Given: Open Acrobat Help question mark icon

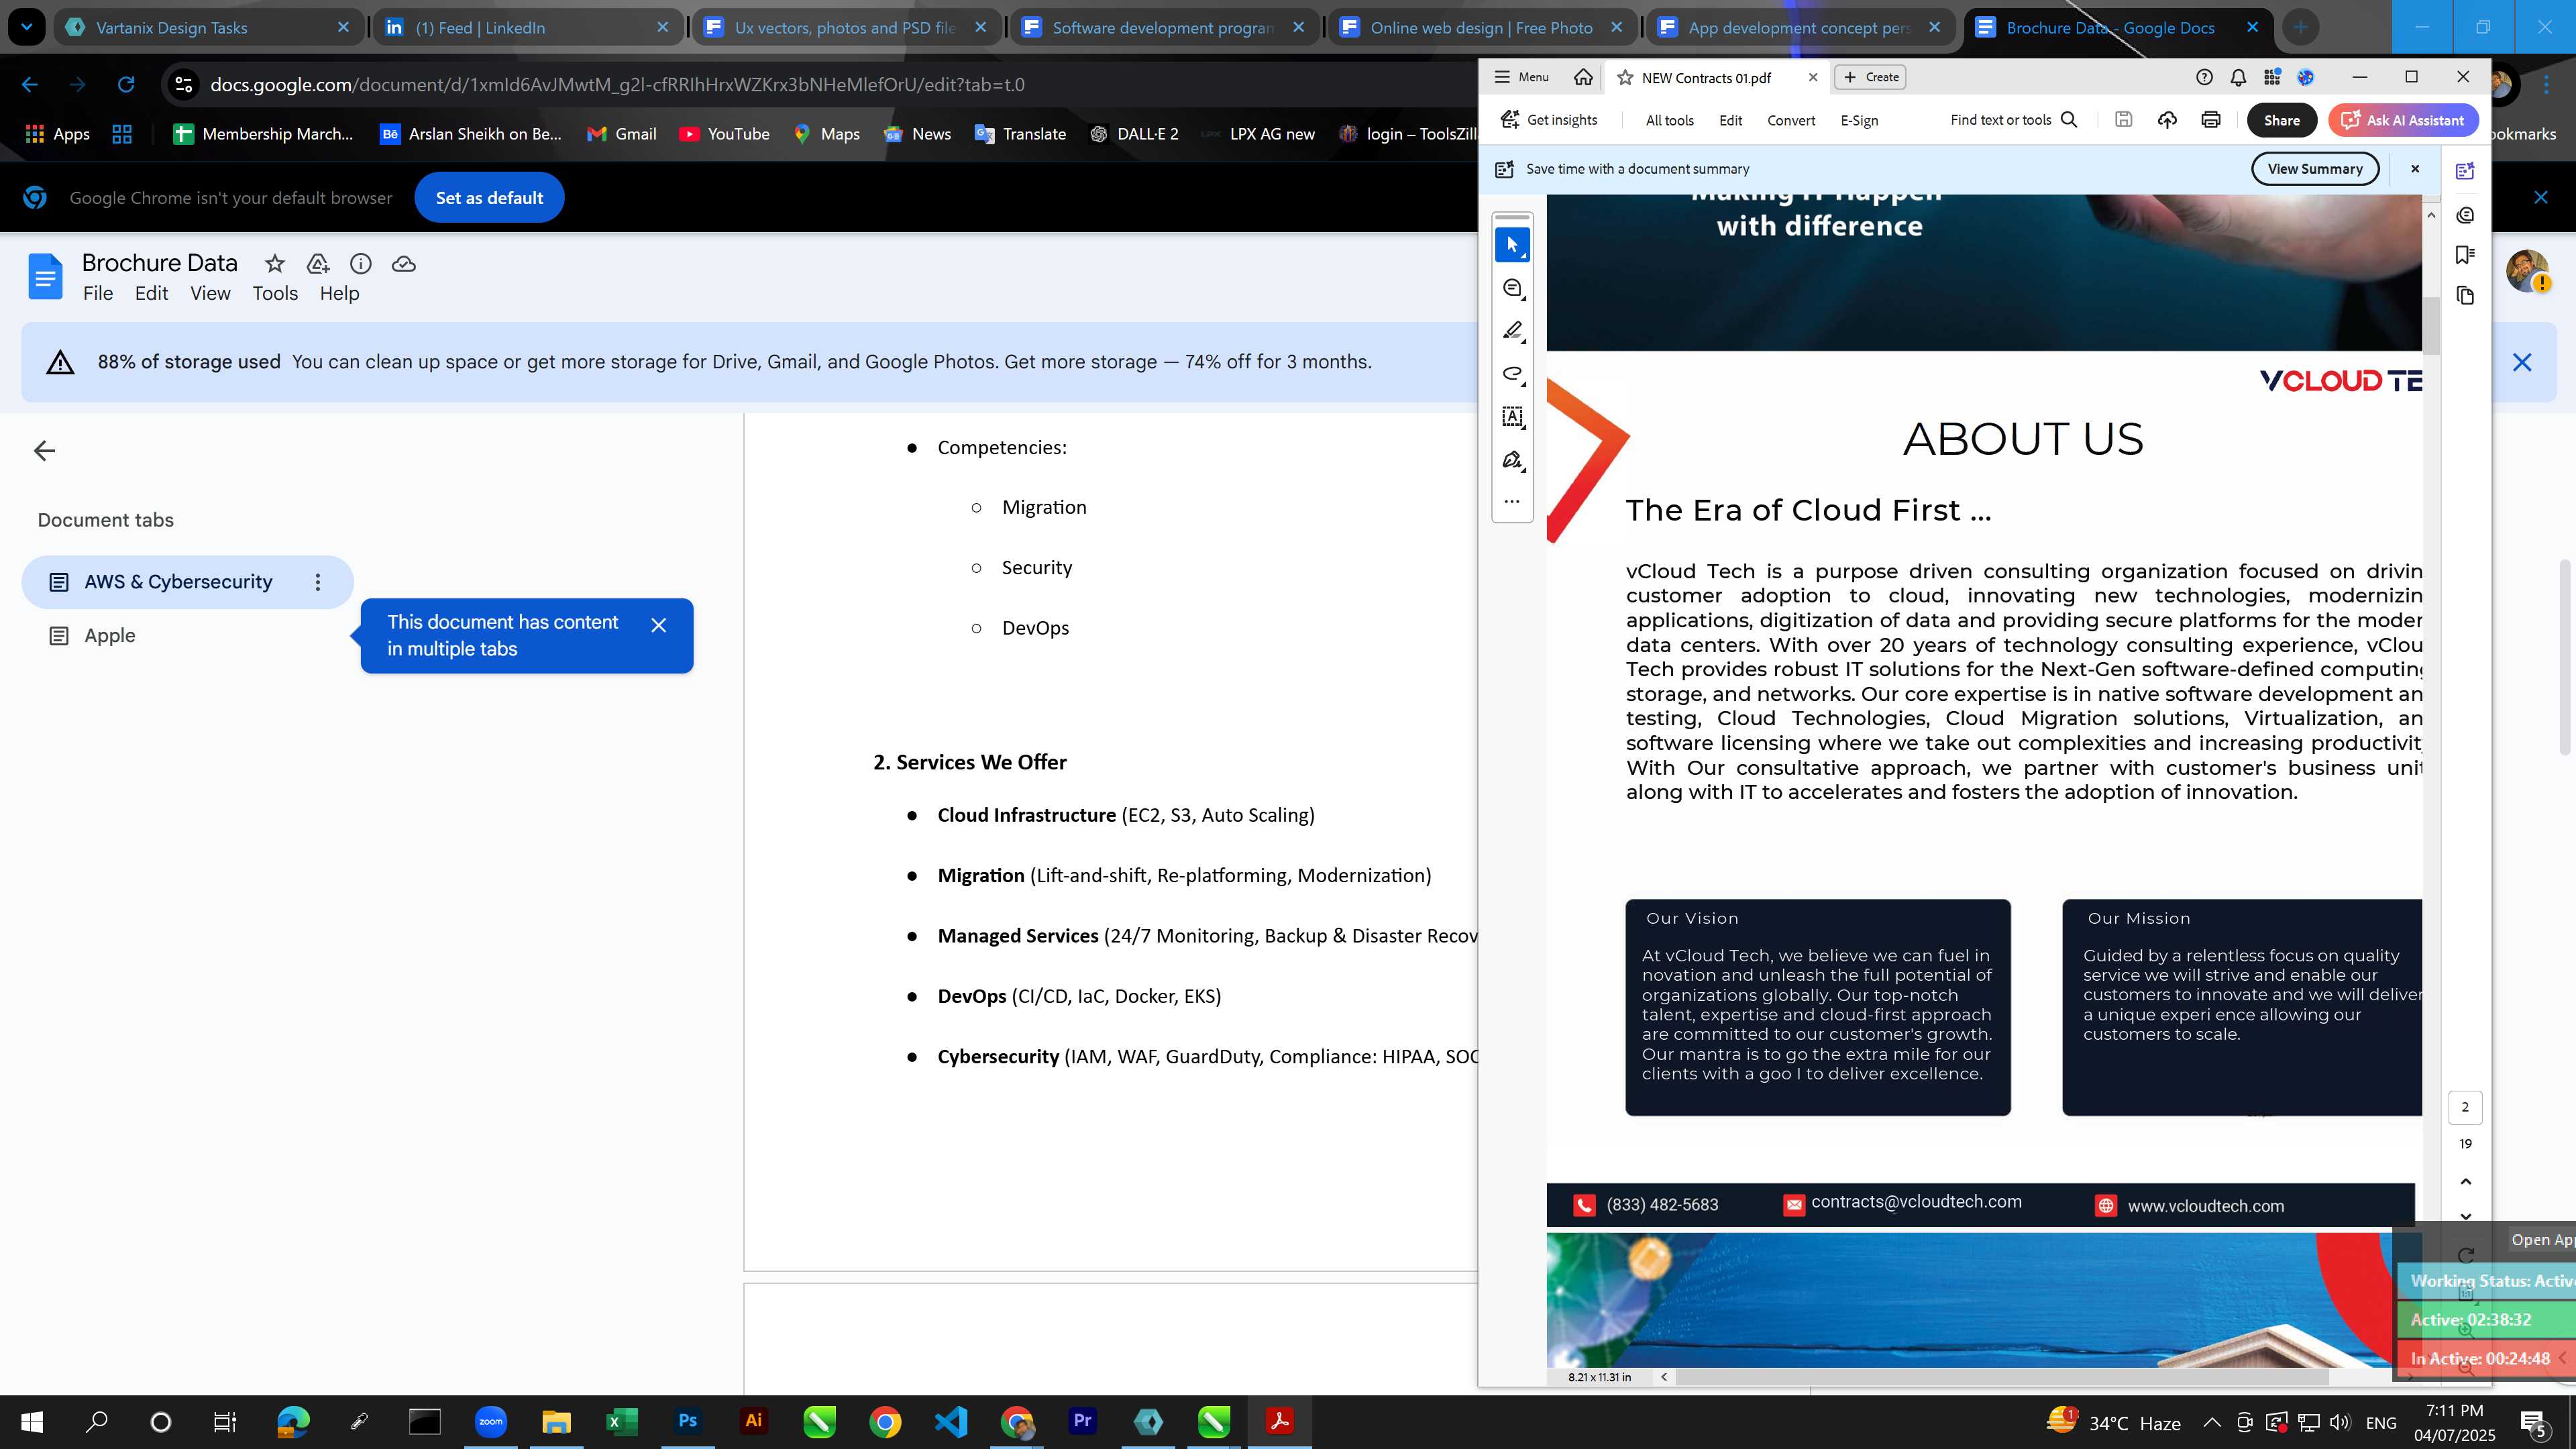Looking at the screenshot, I should coord(2204,77).
